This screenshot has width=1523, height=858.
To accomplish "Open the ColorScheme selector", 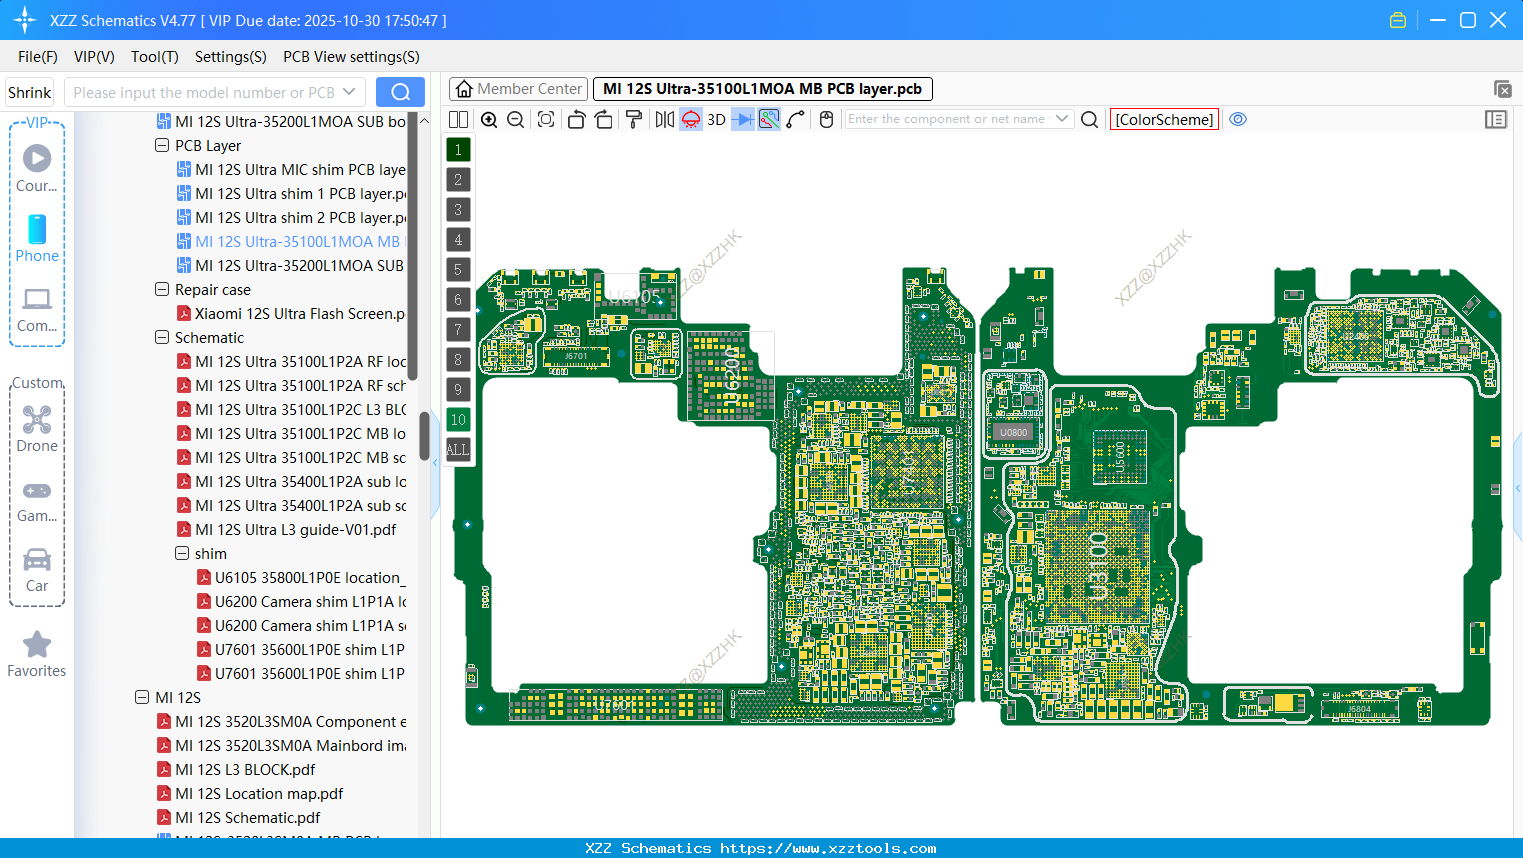I will pos(1164,119).
